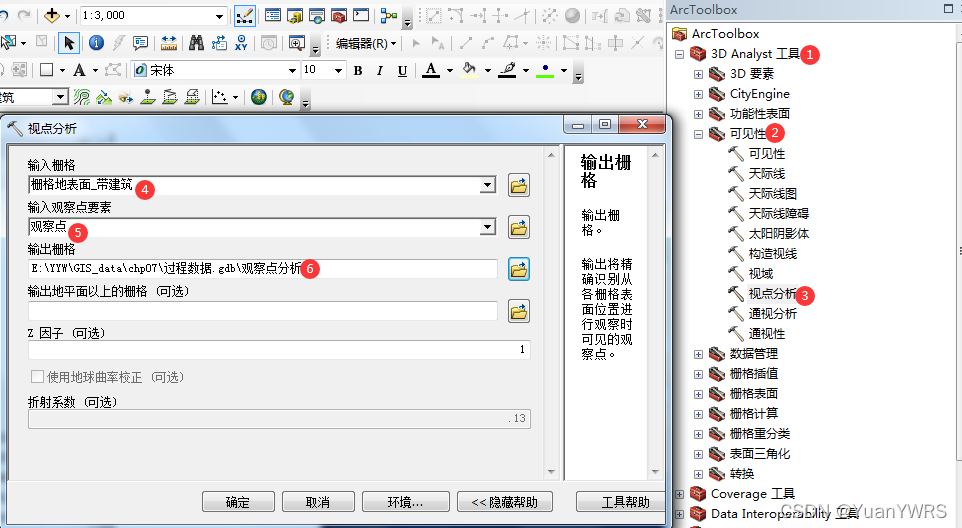The image size is (962, 528).
Task: Open the Create Viewer Window magnifier icon
Action: 297,43
